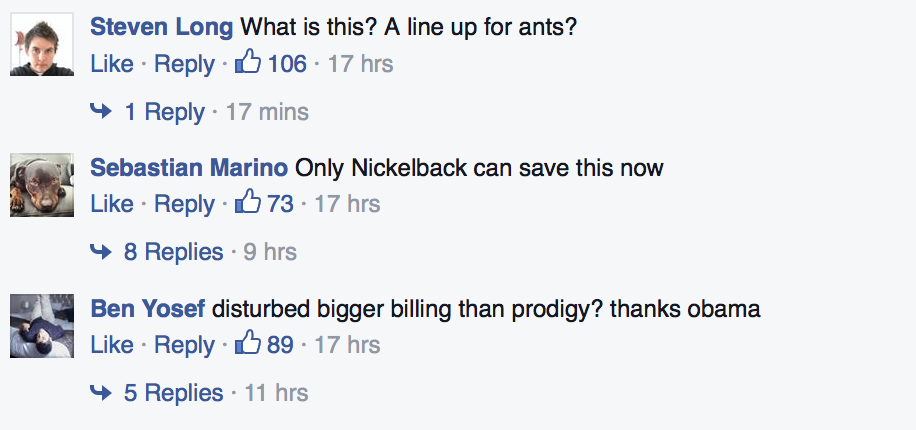Click thumbs-up icon showing 89 likes
The image size is (916, 430).
click(x=247, y=345)
